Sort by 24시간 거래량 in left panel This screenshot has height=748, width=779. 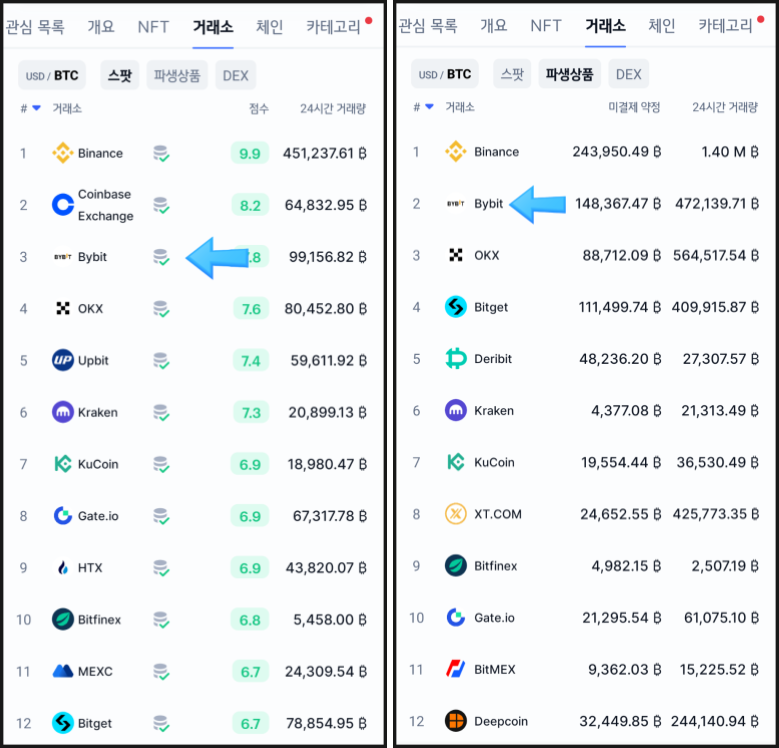tap(332, 108)
